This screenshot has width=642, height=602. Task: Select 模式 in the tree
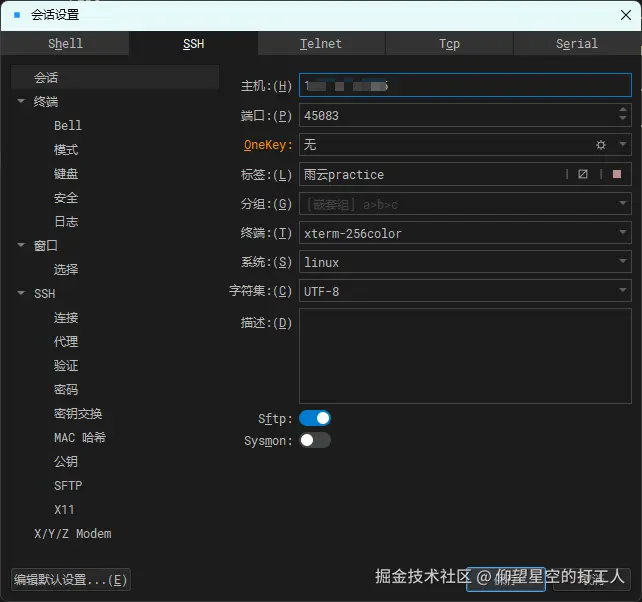tap(66, 149)
